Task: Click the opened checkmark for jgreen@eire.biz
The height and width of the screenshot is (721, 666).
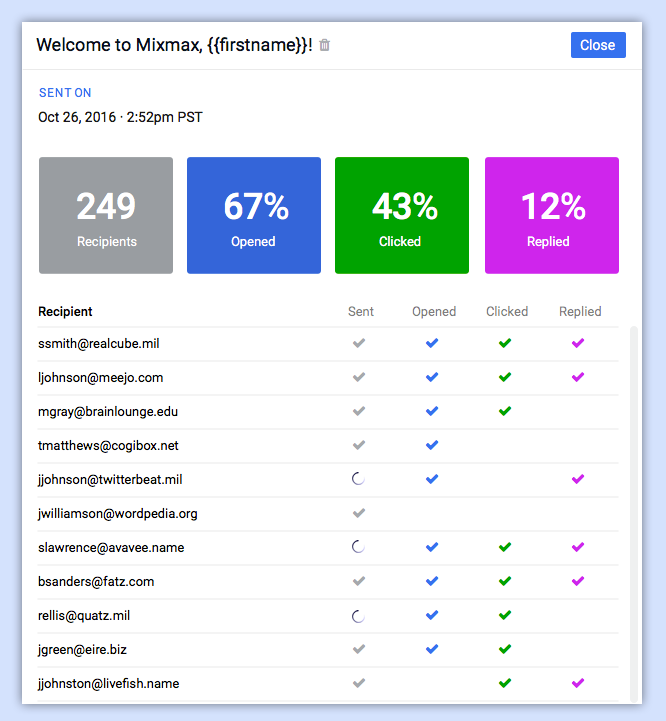Action: coord(432,649)
